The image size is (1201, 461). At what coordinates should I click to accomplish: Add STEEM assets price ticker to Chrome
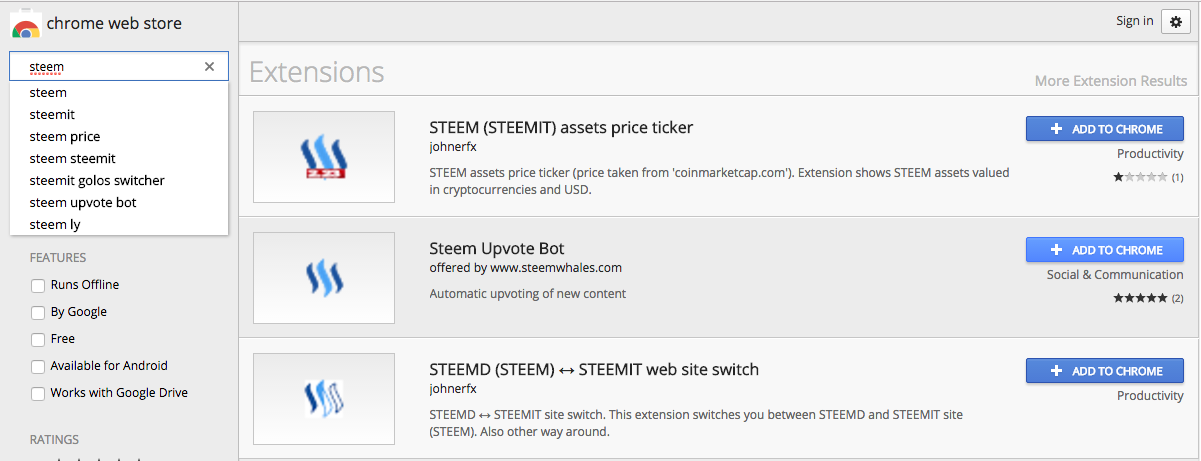[1105, 129]
